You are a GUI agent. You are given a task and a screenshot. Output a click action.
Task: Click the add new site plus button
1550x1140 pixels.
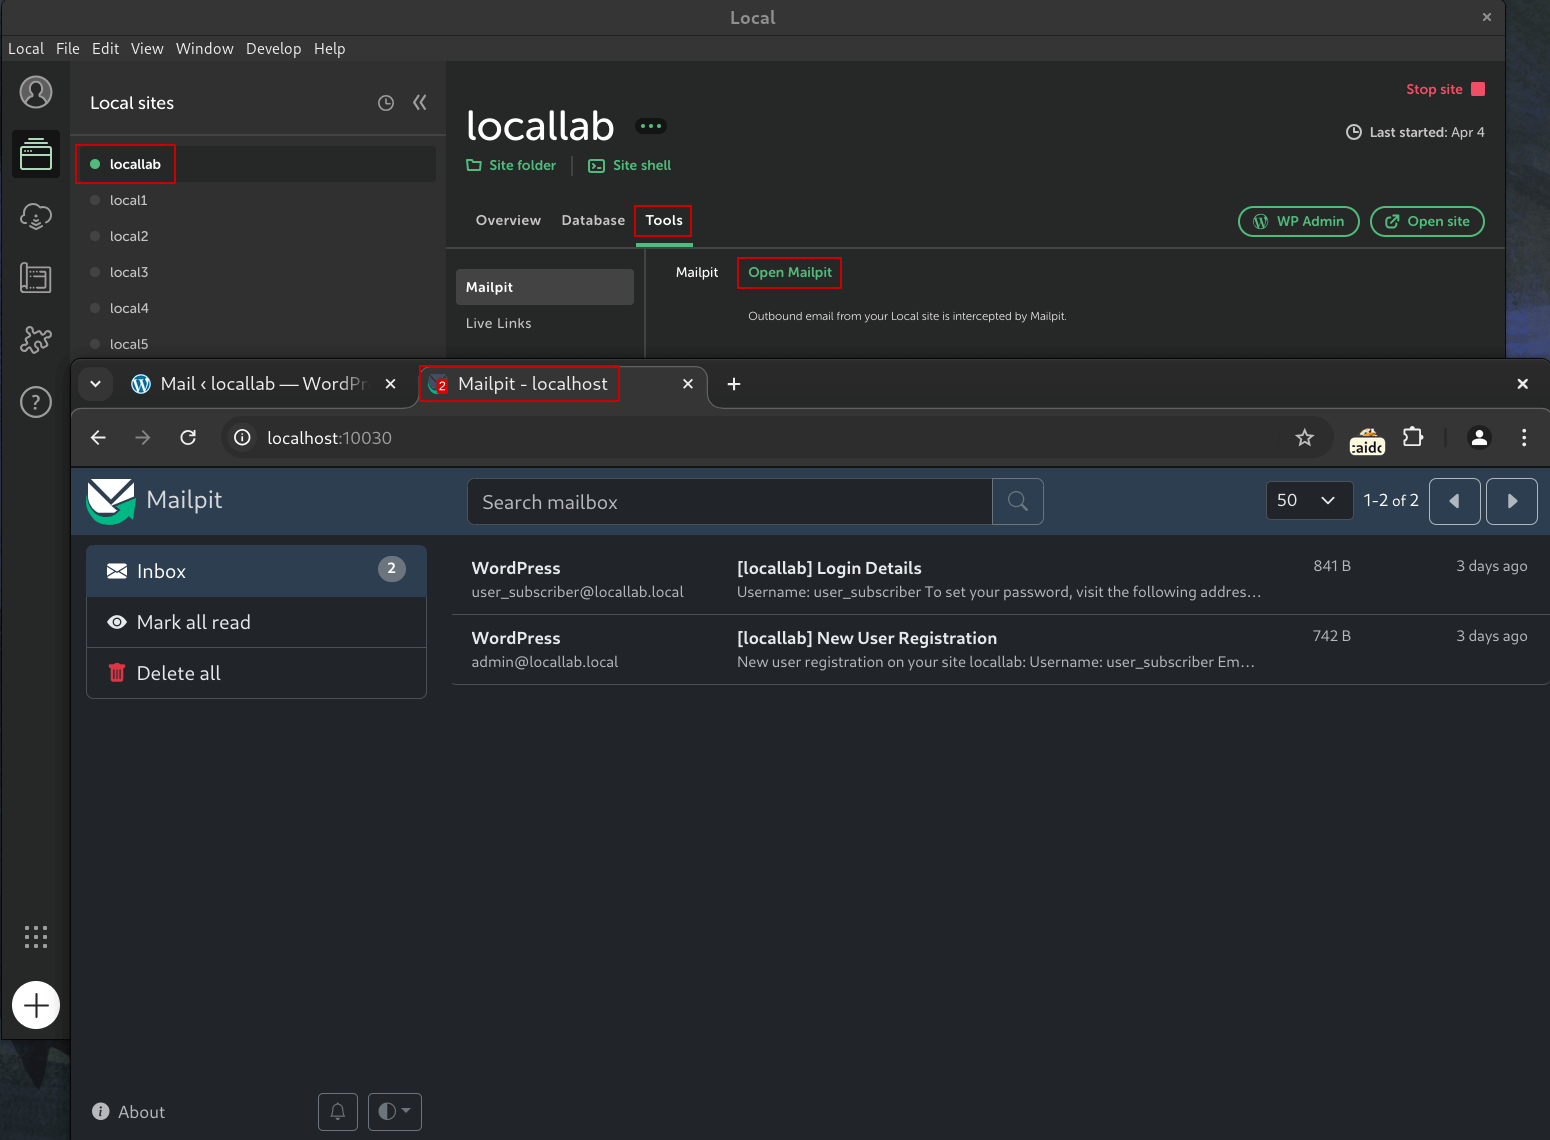coord(36,1005)
